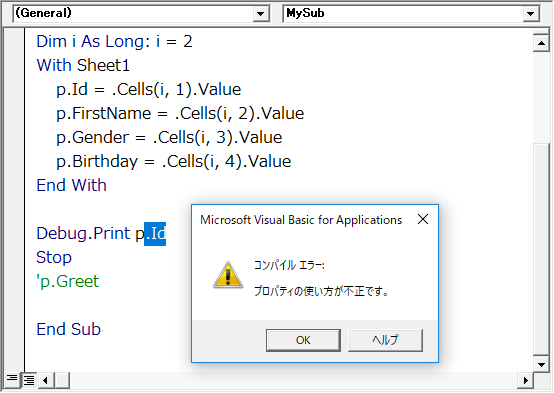554x393 pixels.
Task: Click the 'Dim i As Long: i = 2' line
Action: point(114,41)
